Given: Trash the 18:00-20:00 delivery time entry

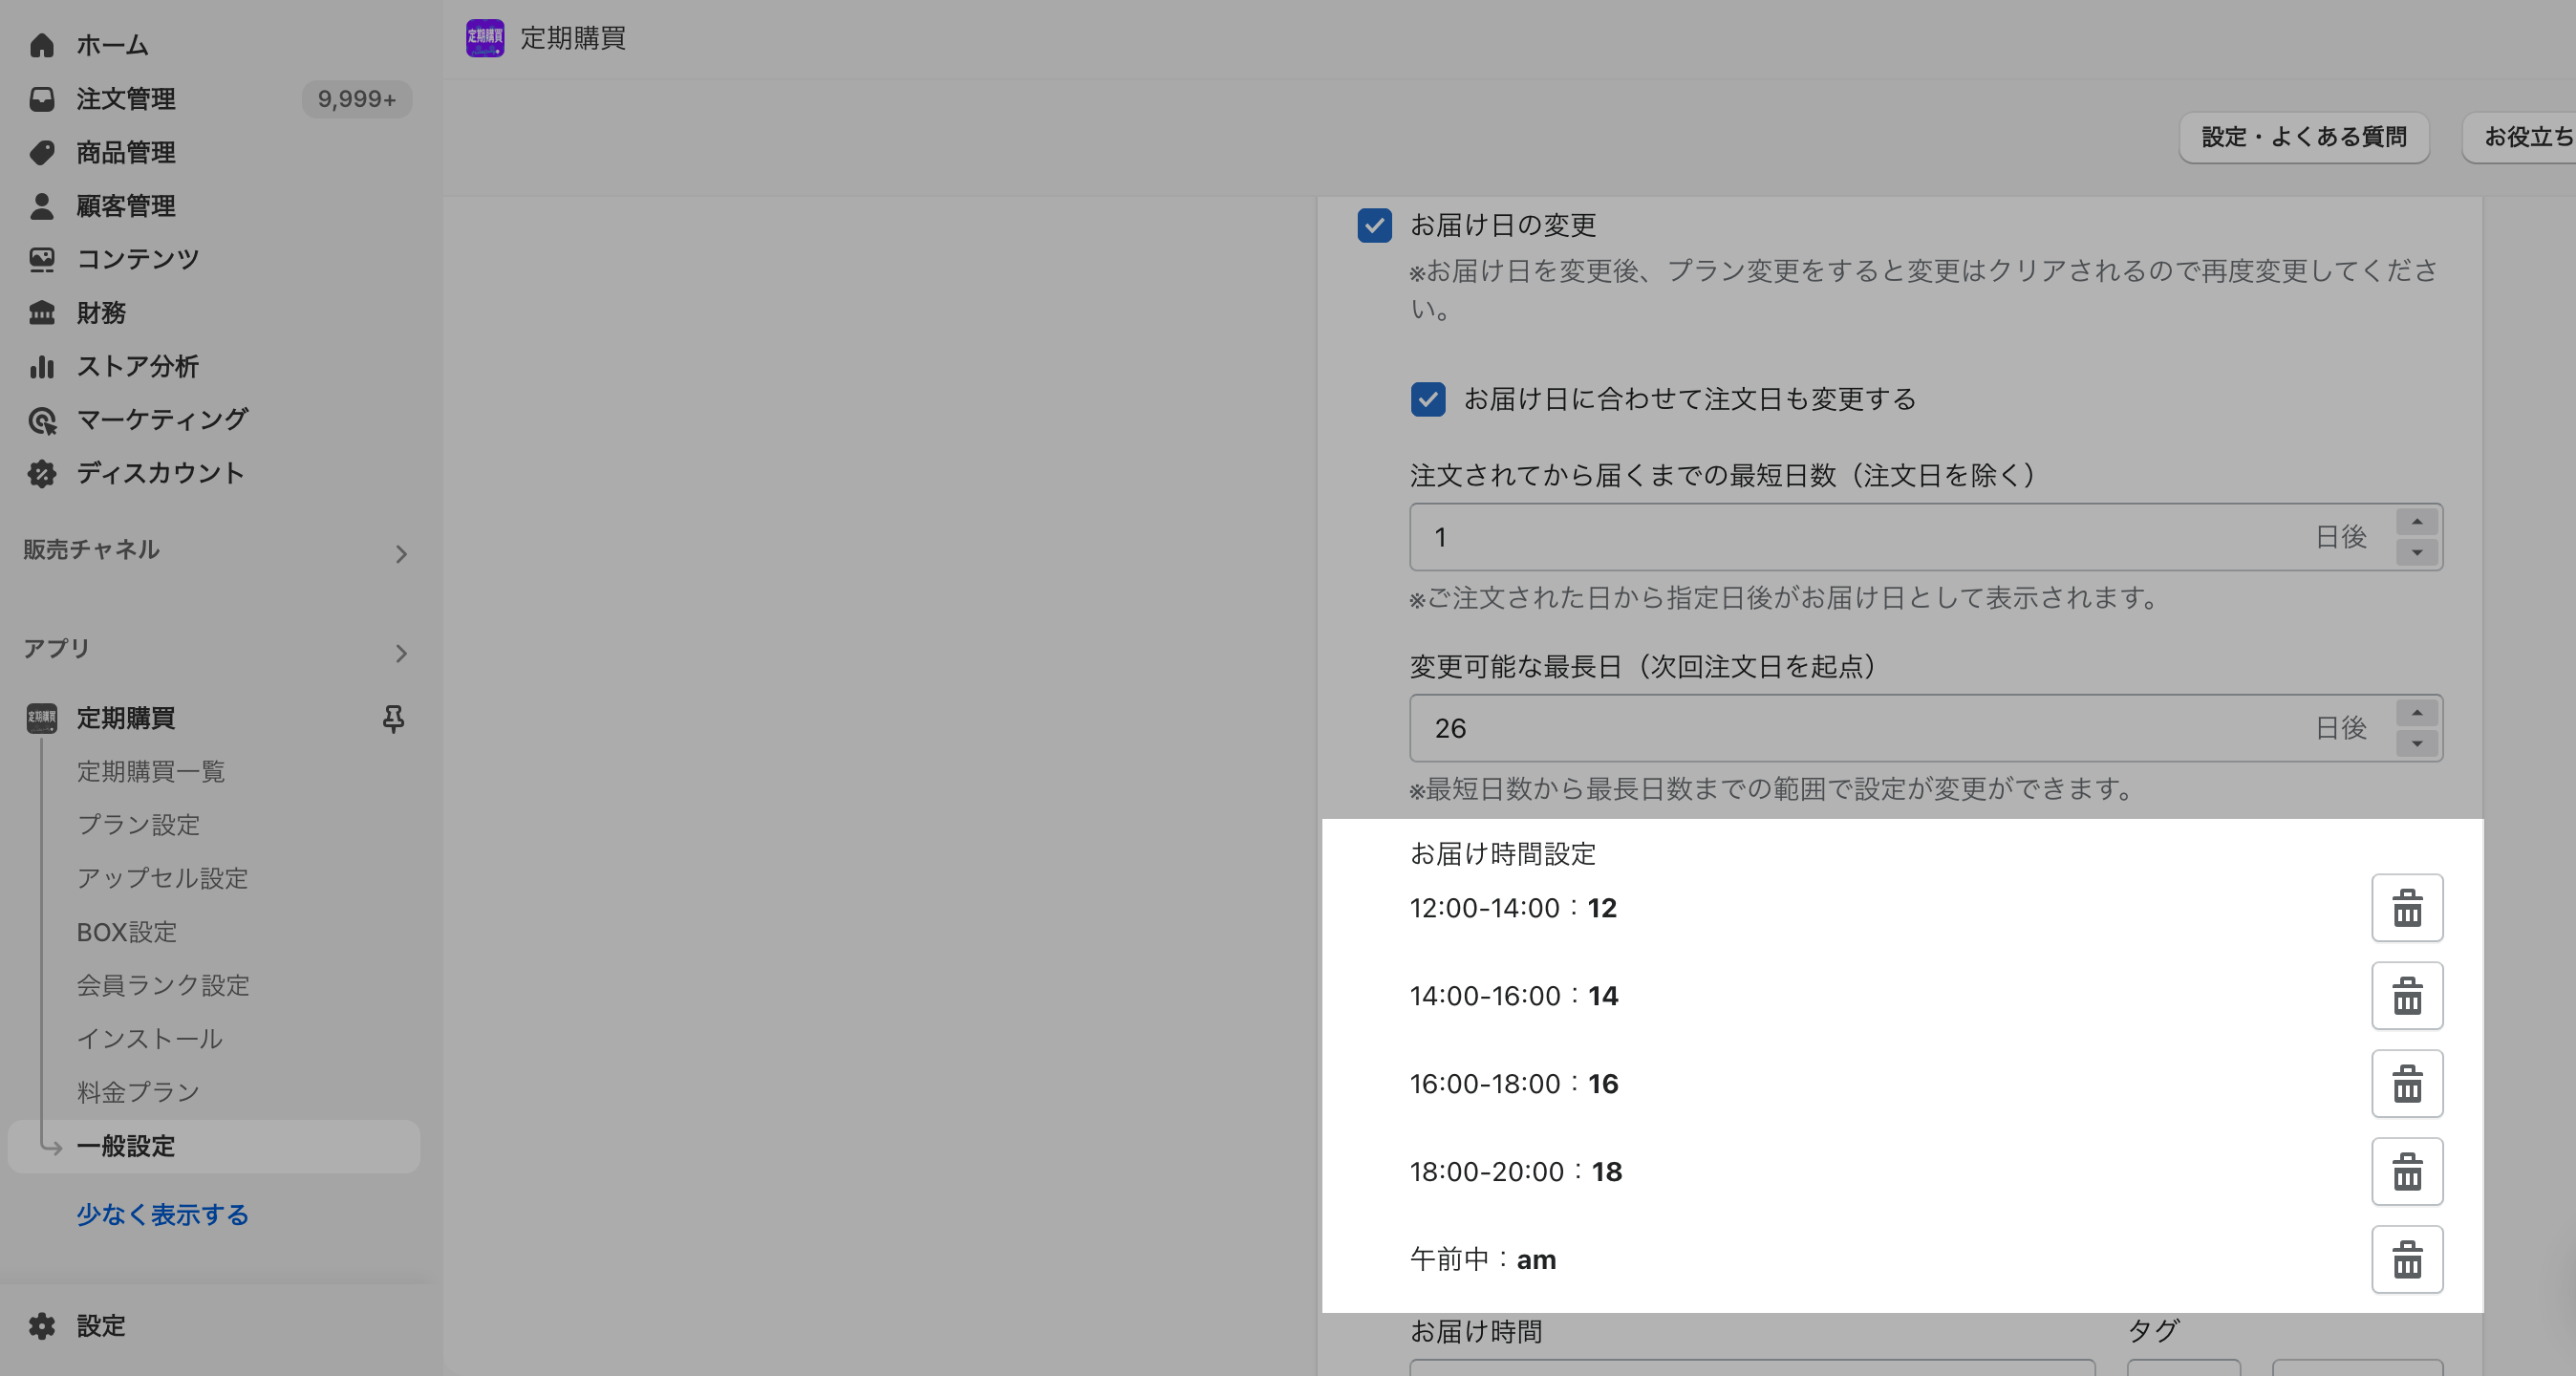Looking at the screenshot, I should 2406,1172.
